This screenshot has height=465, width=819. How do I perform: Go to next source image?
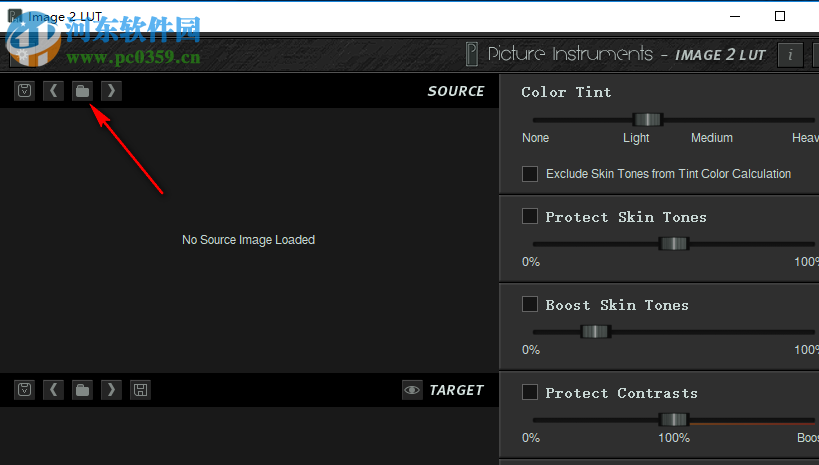click(111, 91)
